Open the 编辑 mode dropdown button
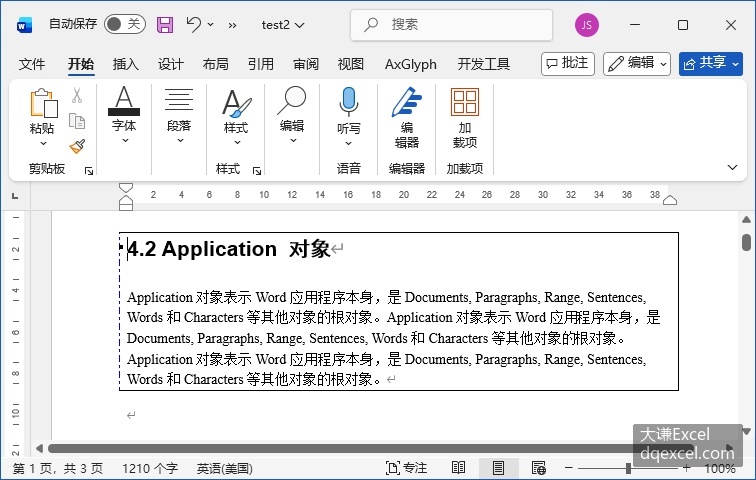 pyautogui.click(x=637, y=64)
